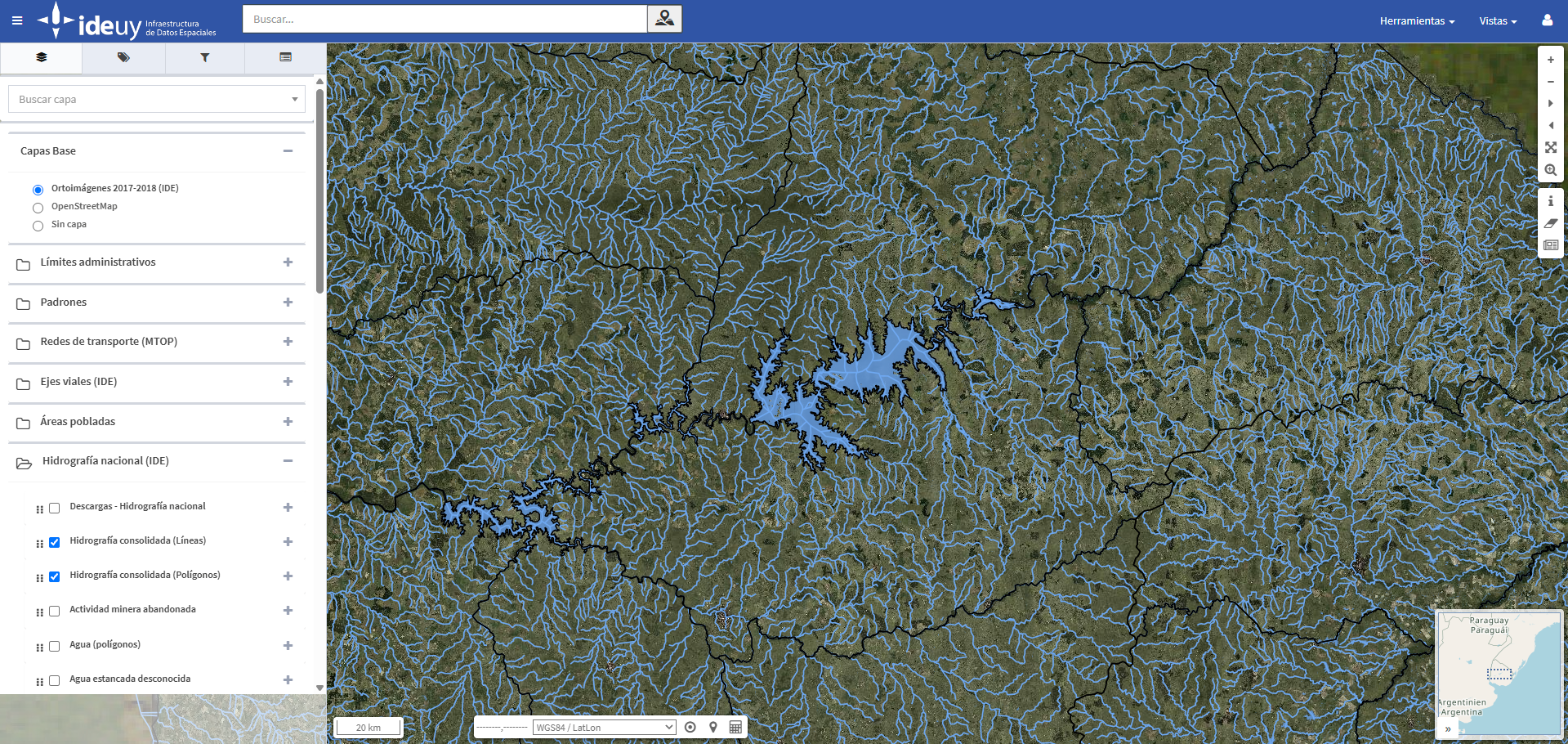Click the Buscar search input field
1568x744 pixels.
click(445, 19)
